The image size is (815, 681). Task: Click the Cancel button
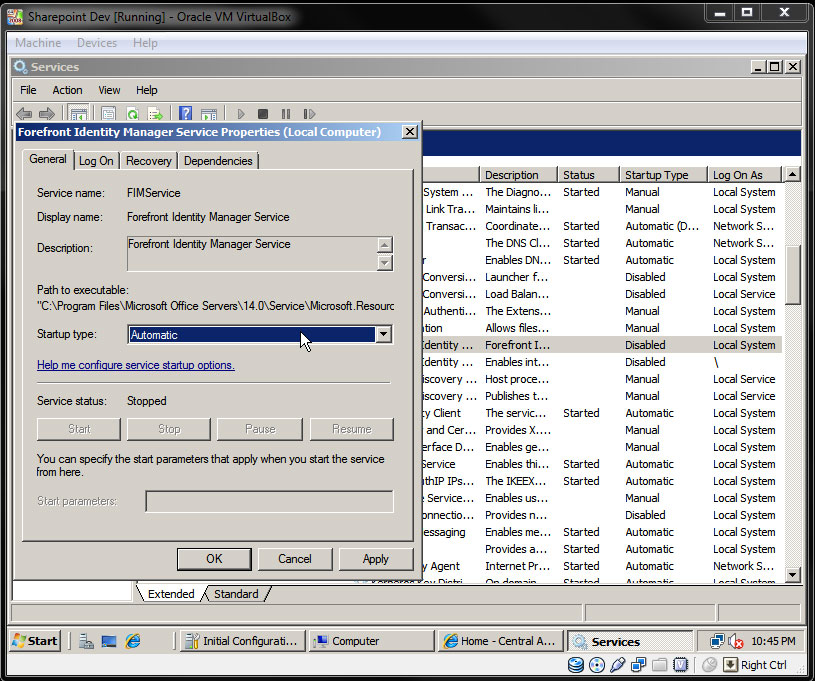pyautogui.click(x=295, y=559)
